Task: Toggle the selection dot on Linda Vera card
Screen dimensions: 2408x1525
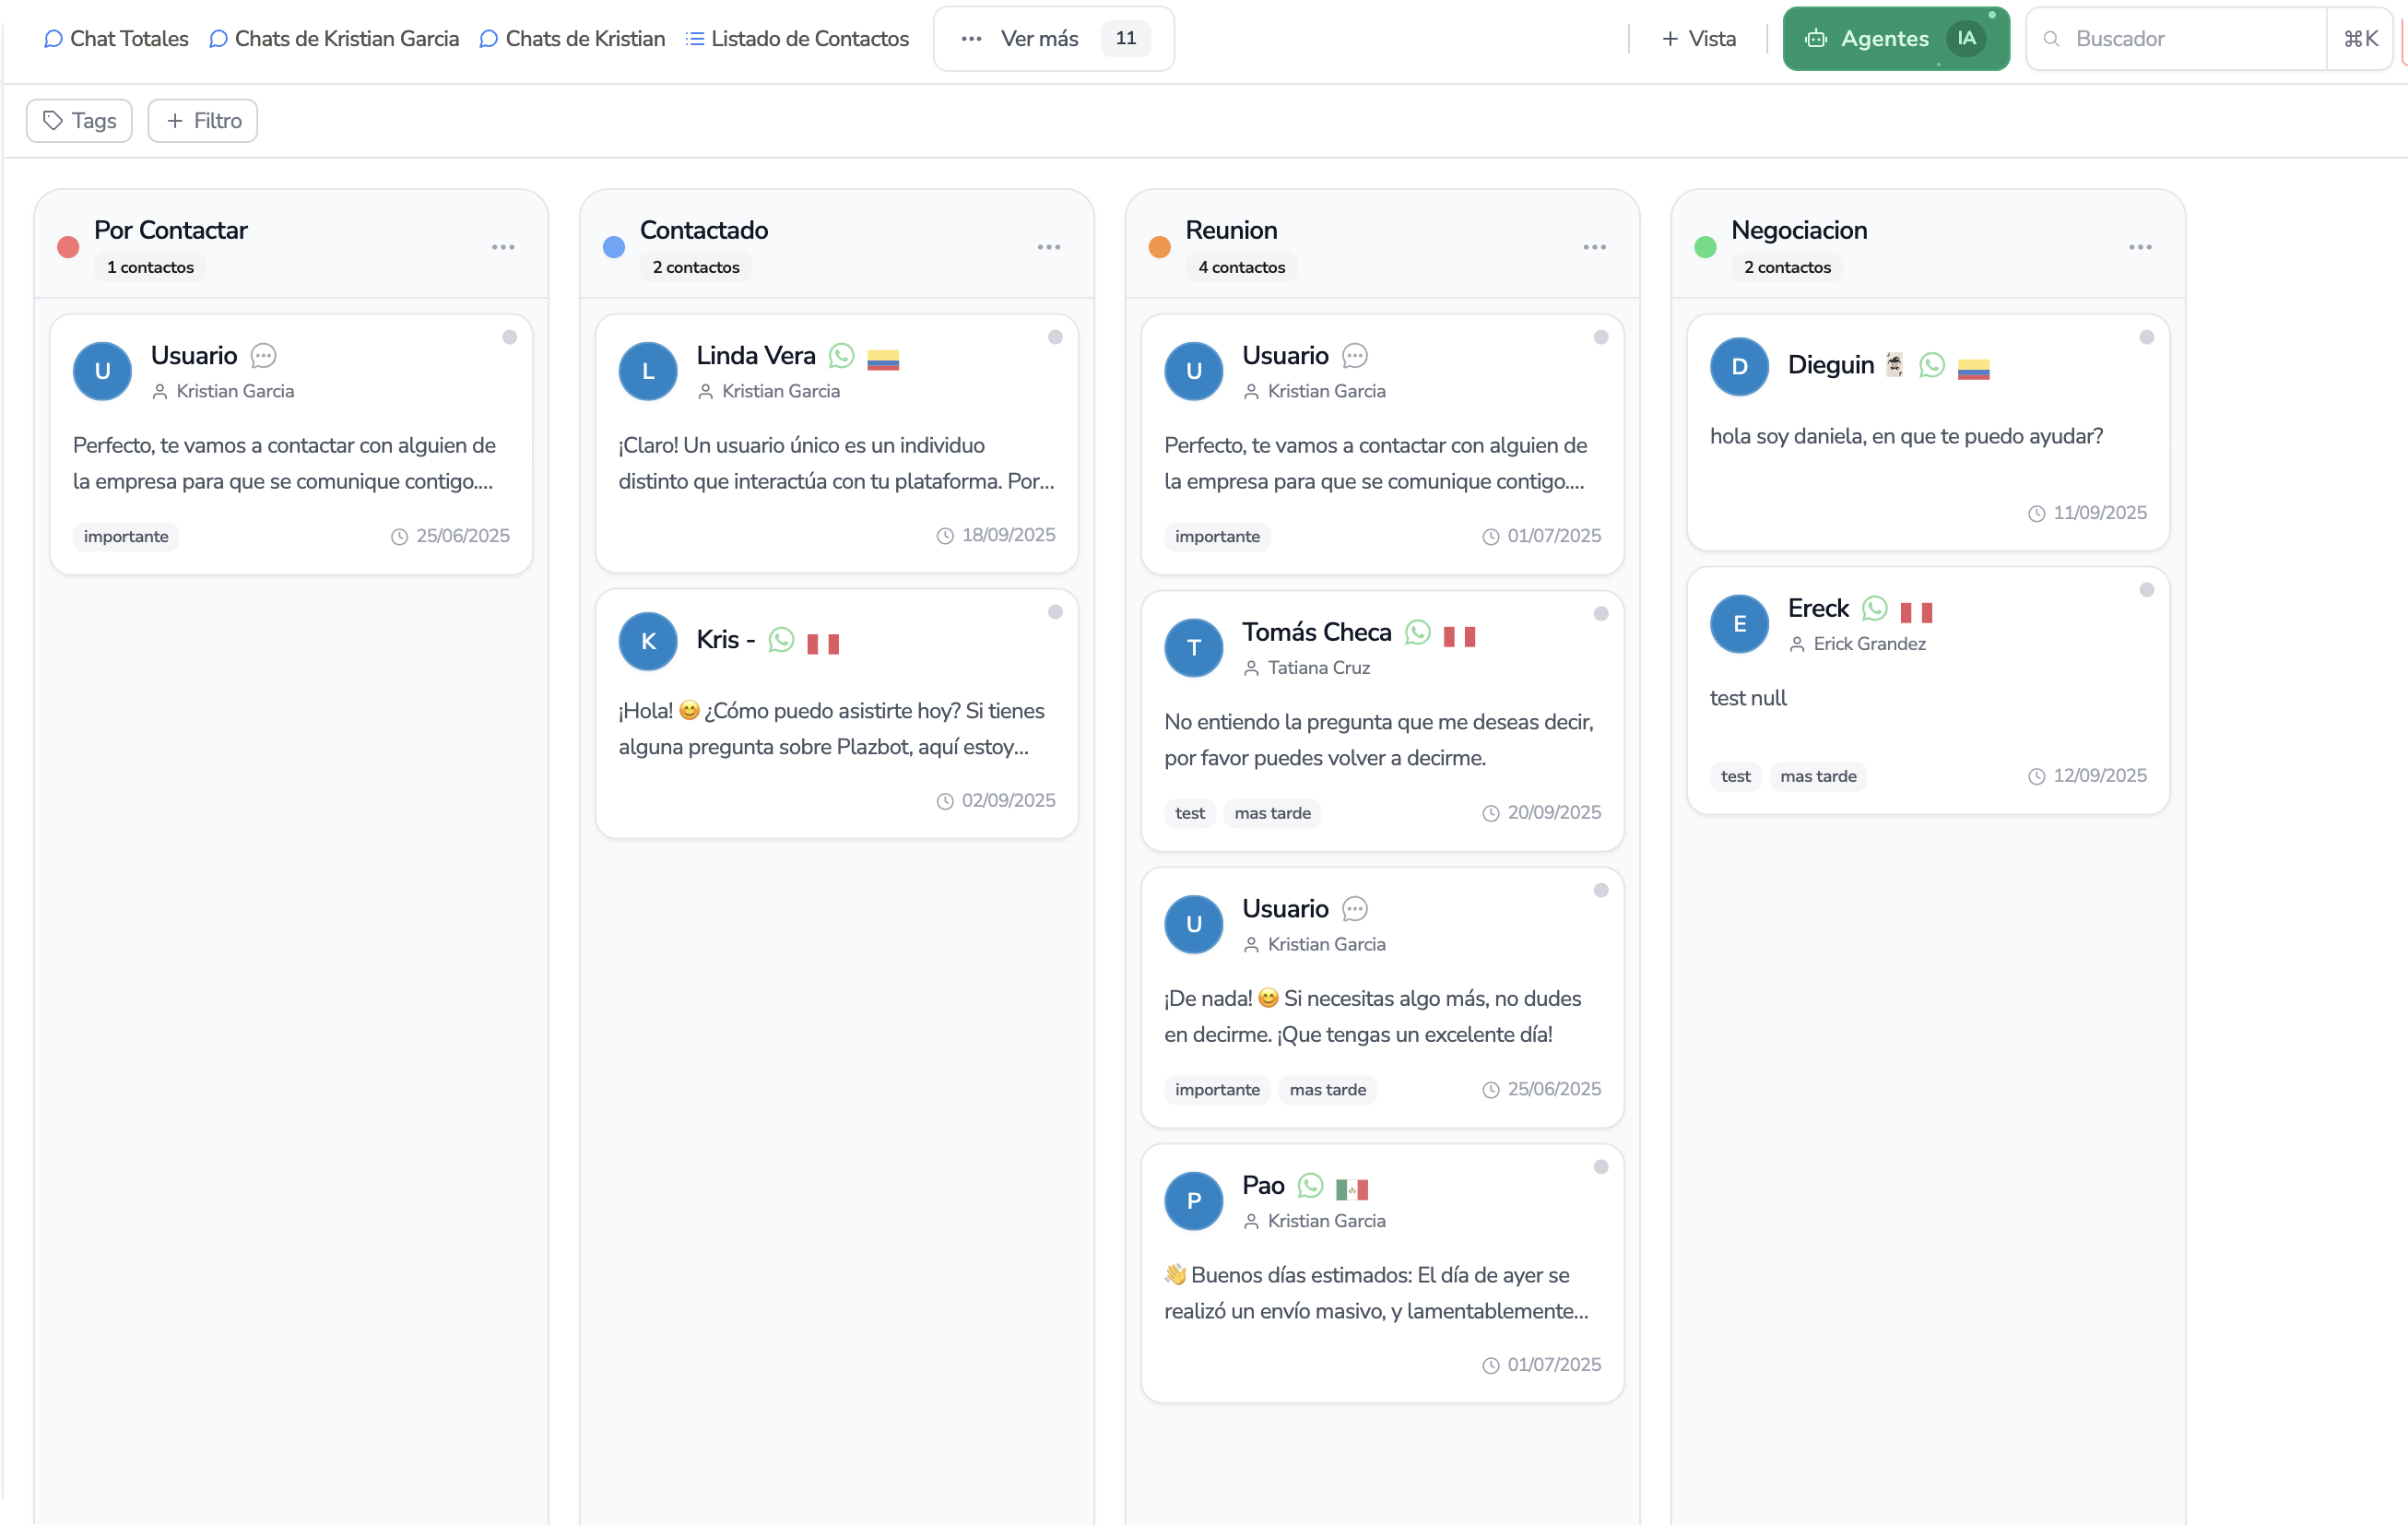Action: [1055, 337]
